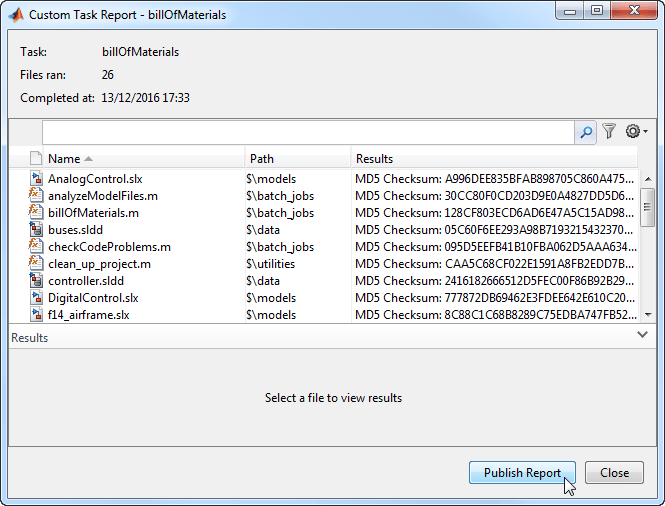Screen dimensions: 665x506
Task: Click the funnel filter icon
Action: click(x=609, y=131)
